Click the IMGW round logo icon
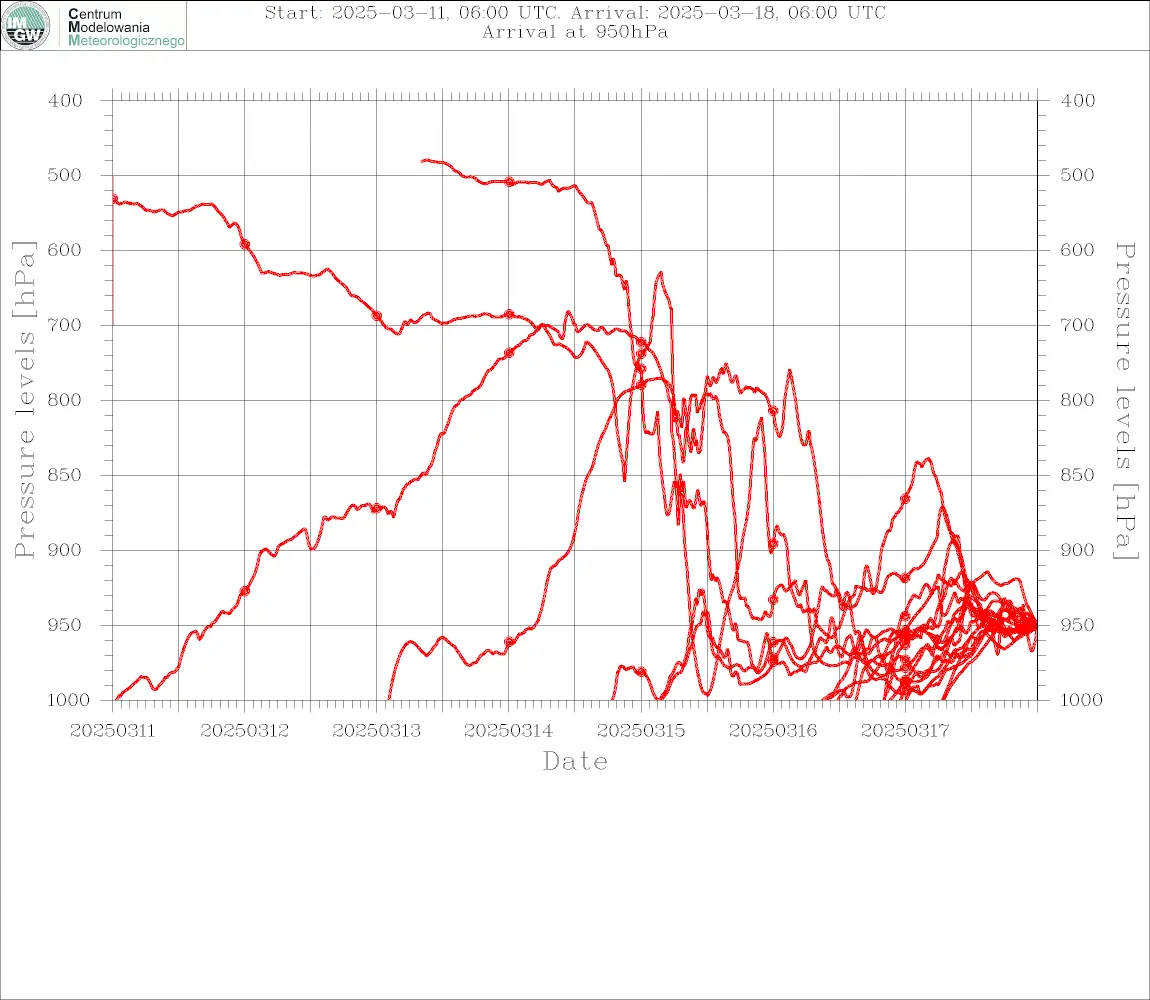This screenshot has height=1000, width=1150. (x=26, y=26)
